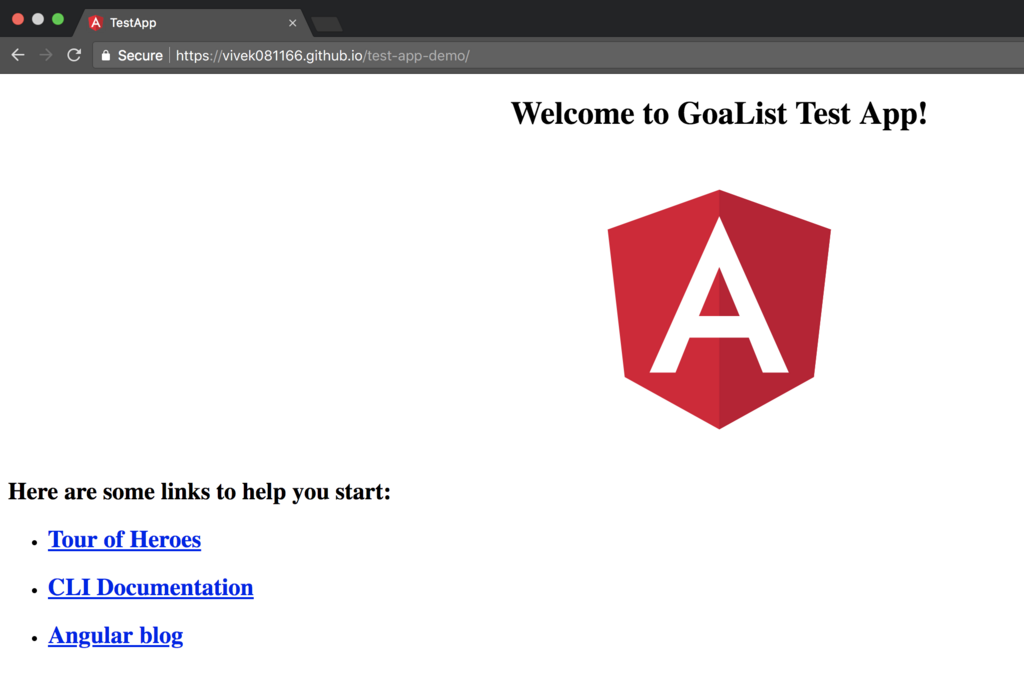Click the padlock Secure icon
The height and width of the screenshot is (692, 1024).
pos(106,55)
